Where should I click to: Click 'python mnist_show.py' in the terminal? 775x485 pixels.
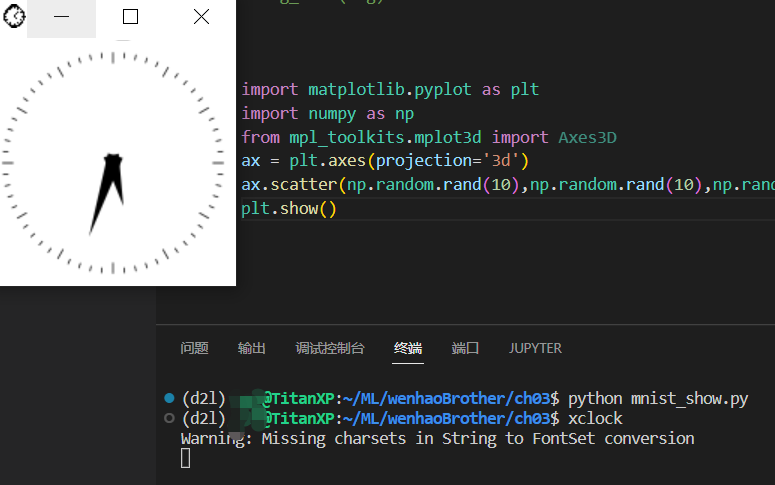(x=658, y=398)
